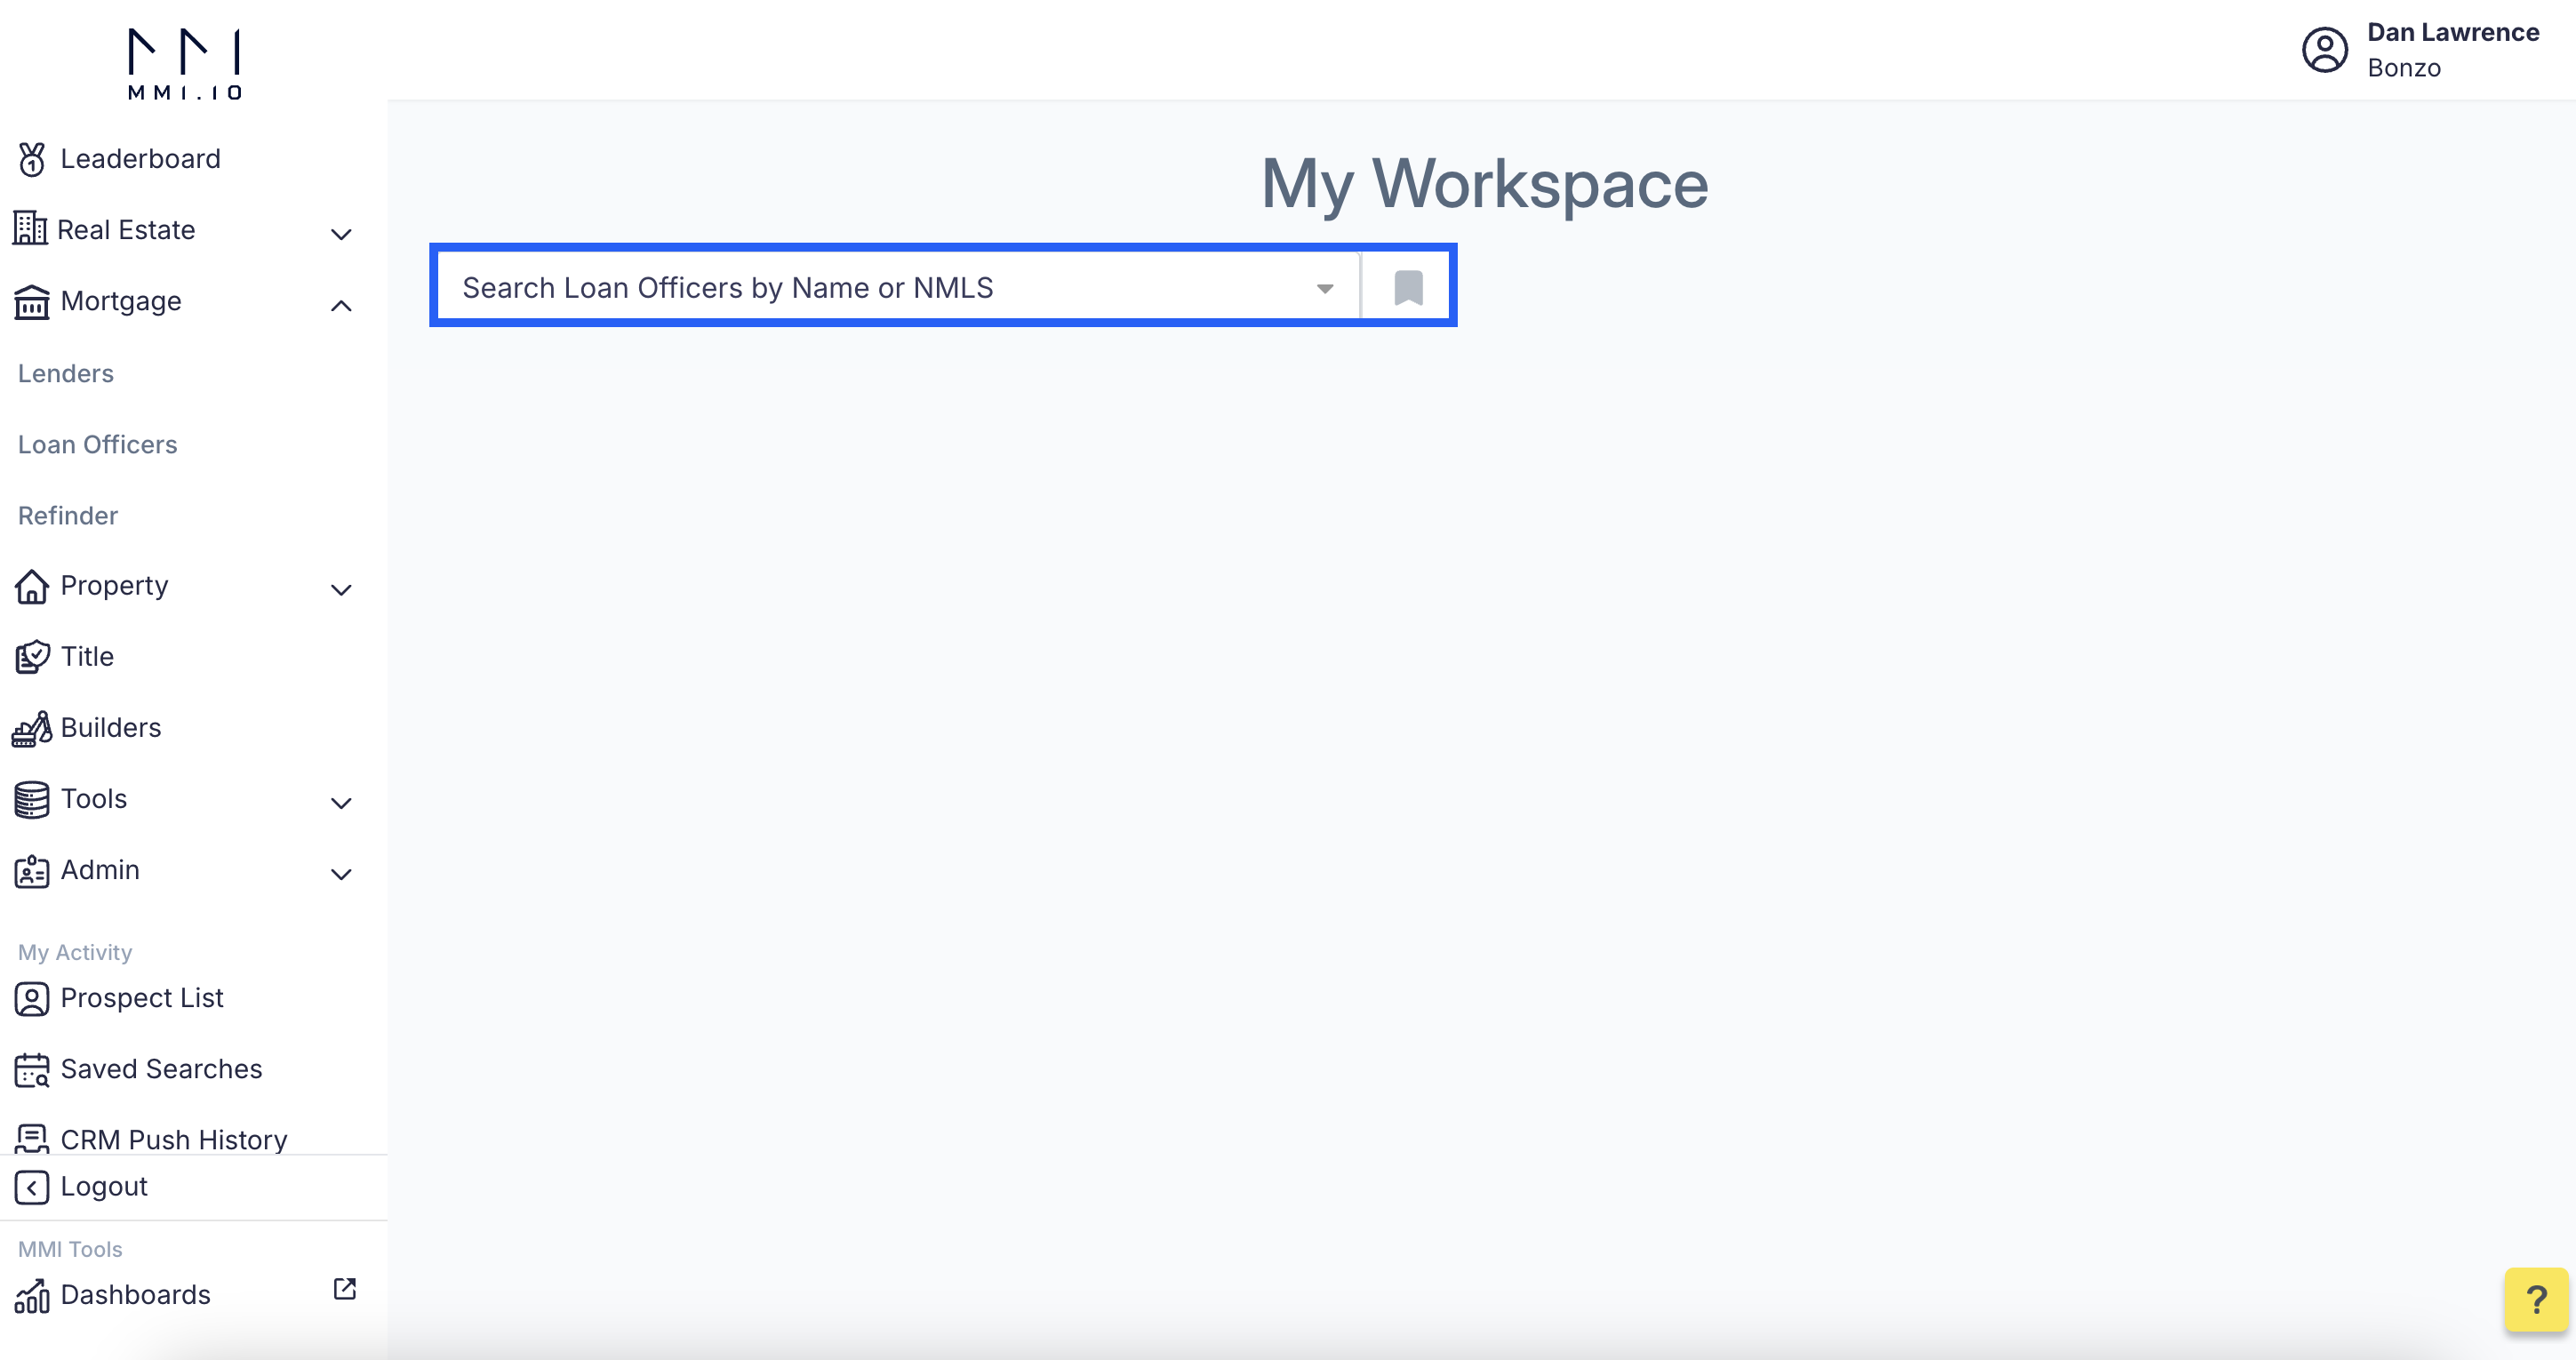Click the Logout arrow icon
Screen dimensions: 2576x1360
[32, 1187]
